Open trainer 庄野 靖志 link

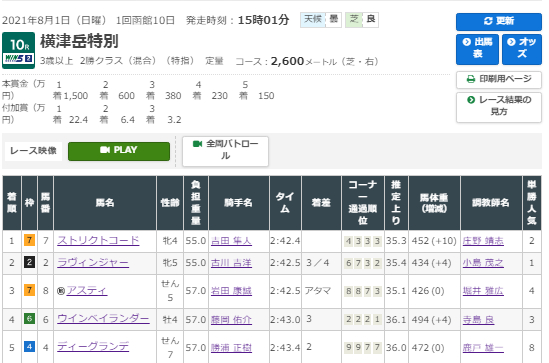(483, 241)
